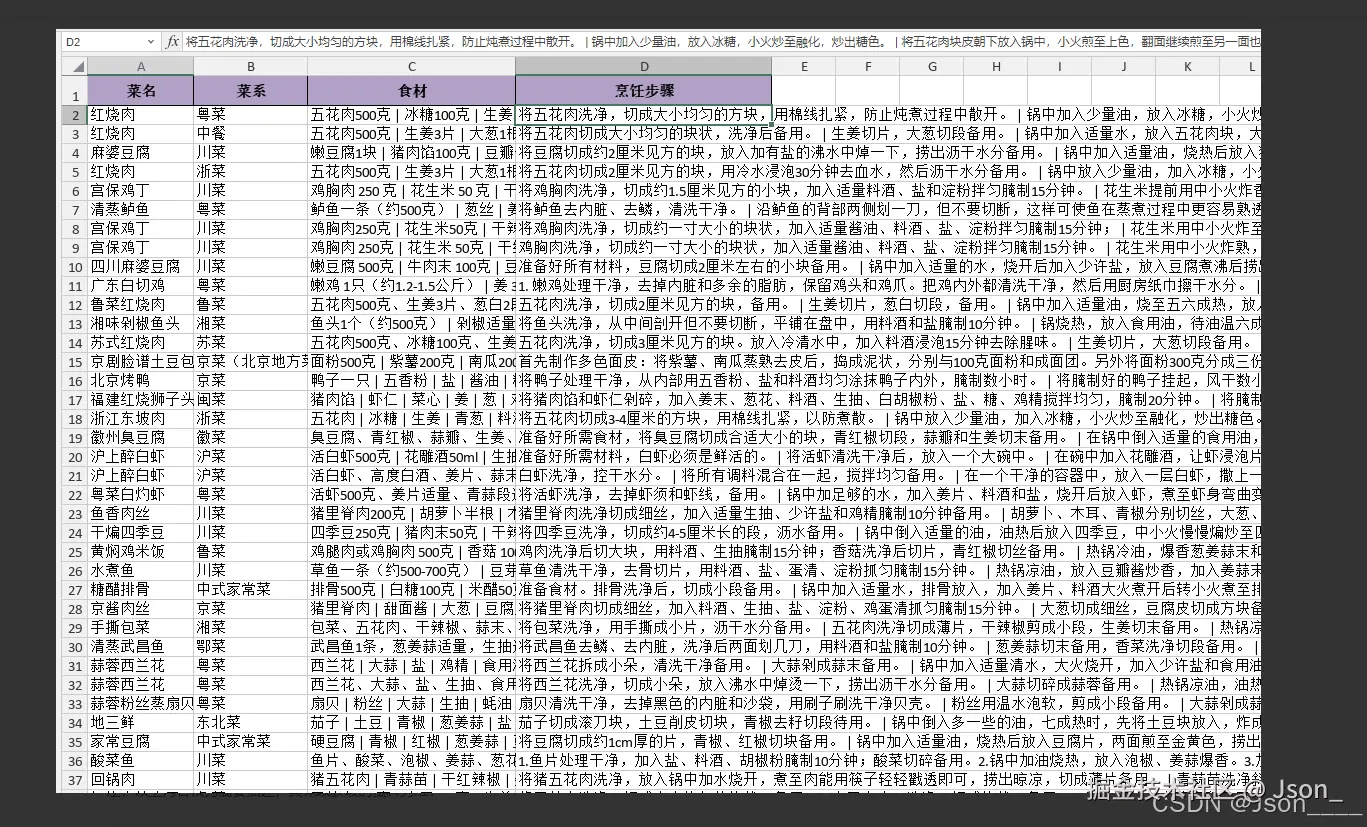Click the ingredients cell starting 排骨500克
Screen dimensions: 1367x827
point(412,589)
